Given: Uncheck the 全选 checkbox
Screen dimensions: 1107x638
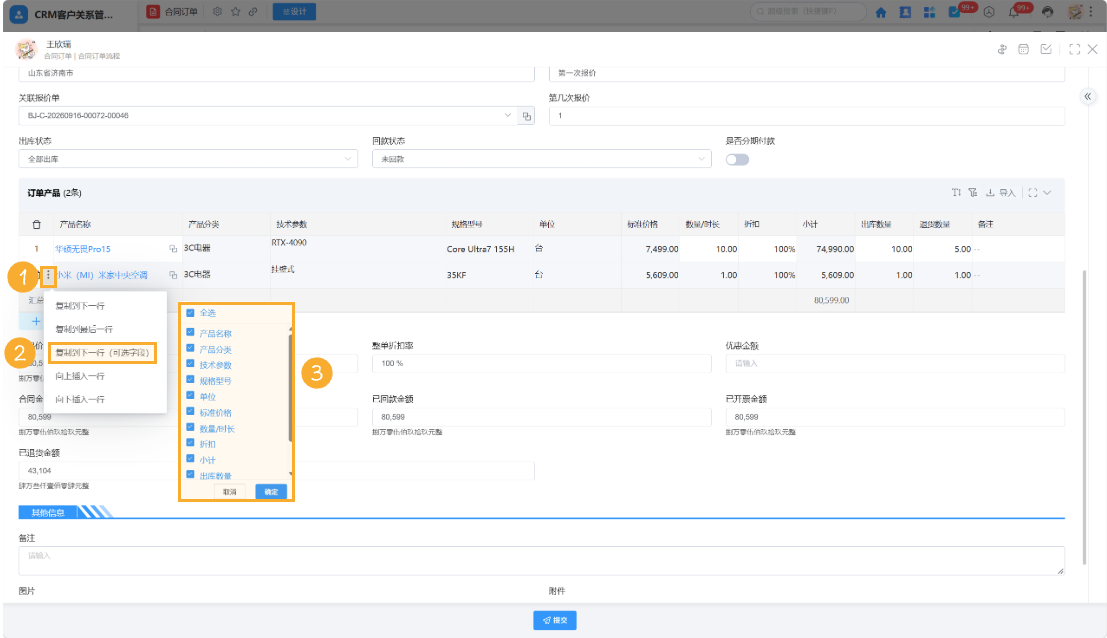Looking at the screenshot, I should coord(190,312).
